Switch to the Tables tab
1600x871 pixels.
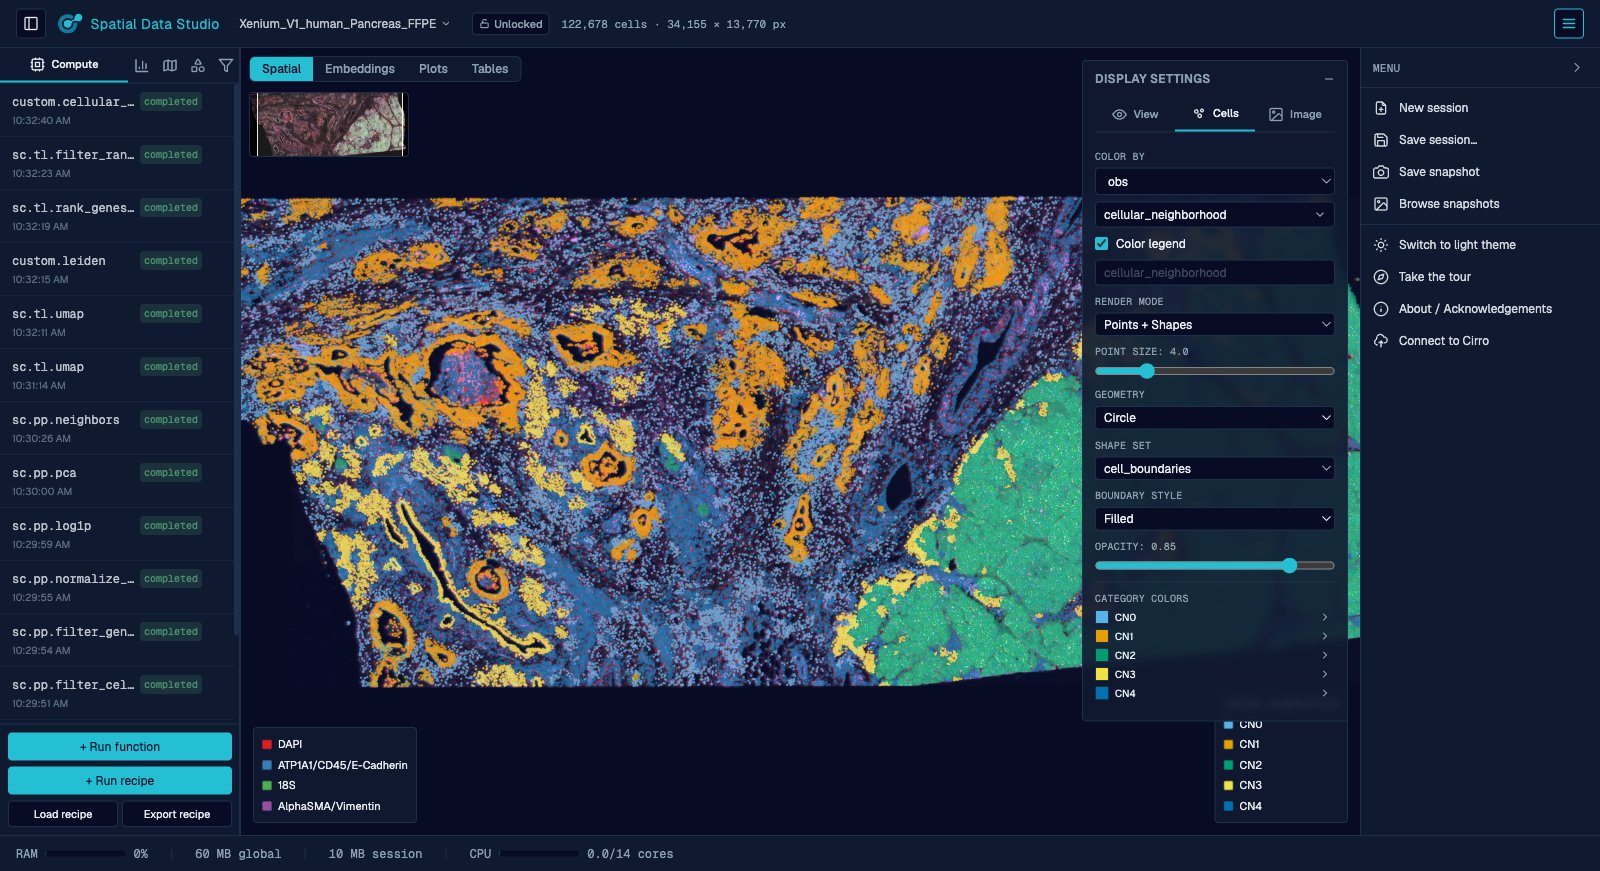[490, 69]
